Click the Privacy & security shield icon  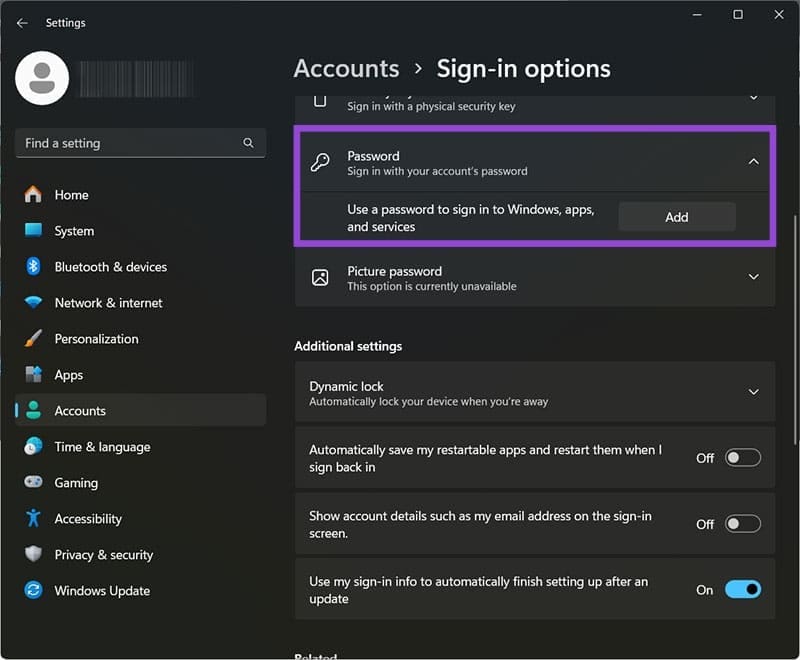pyautogui.click(x=34, y=555)
